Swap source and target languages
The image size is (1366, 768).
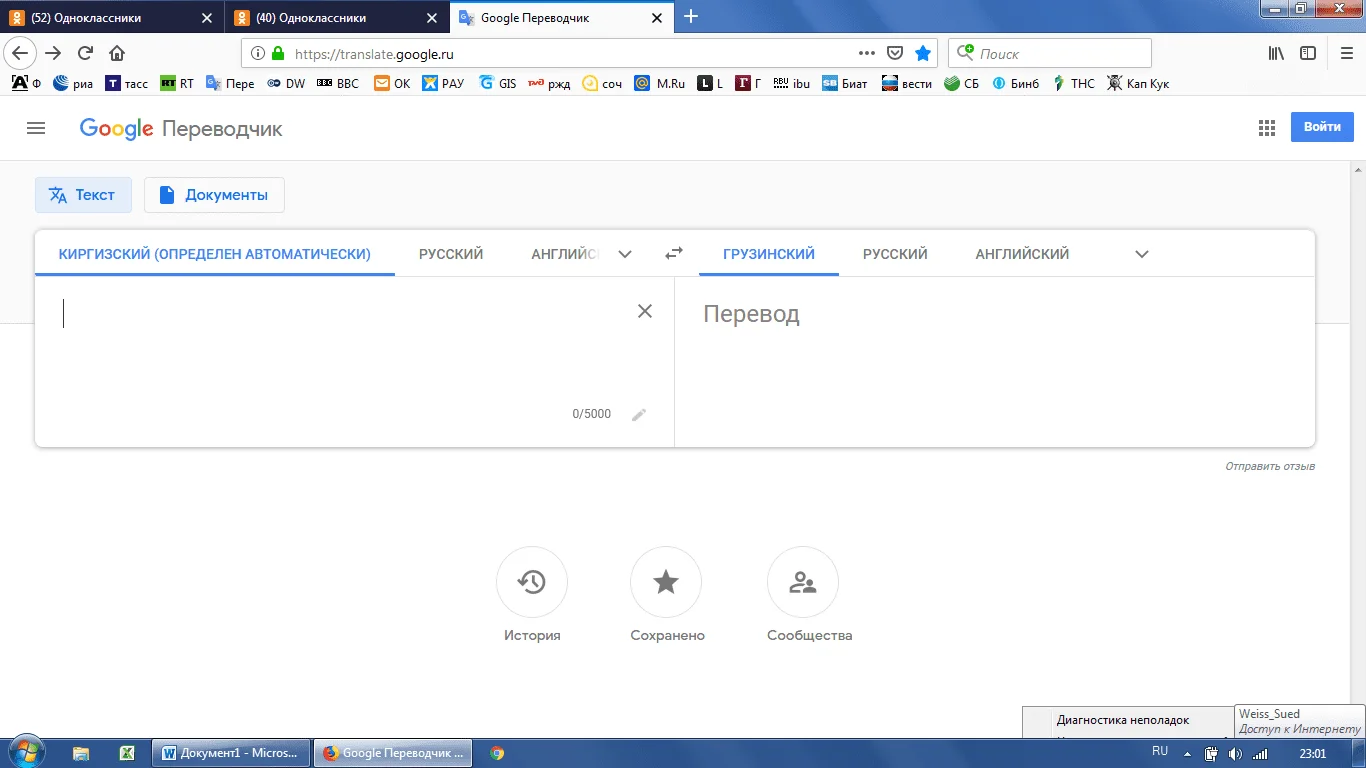point(674,254)
